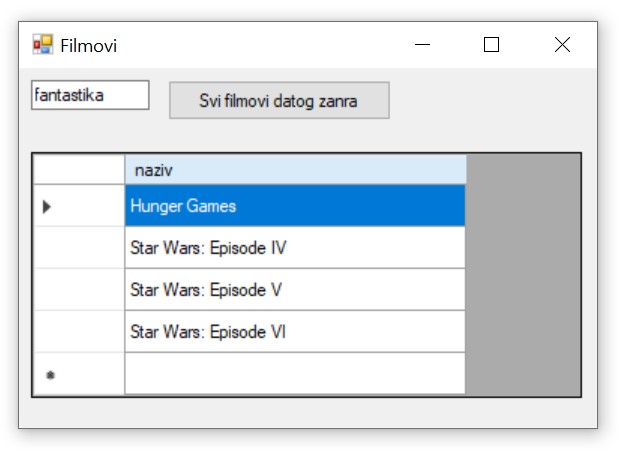Click the Filmovi application icon in title bar

click(42, 45)
